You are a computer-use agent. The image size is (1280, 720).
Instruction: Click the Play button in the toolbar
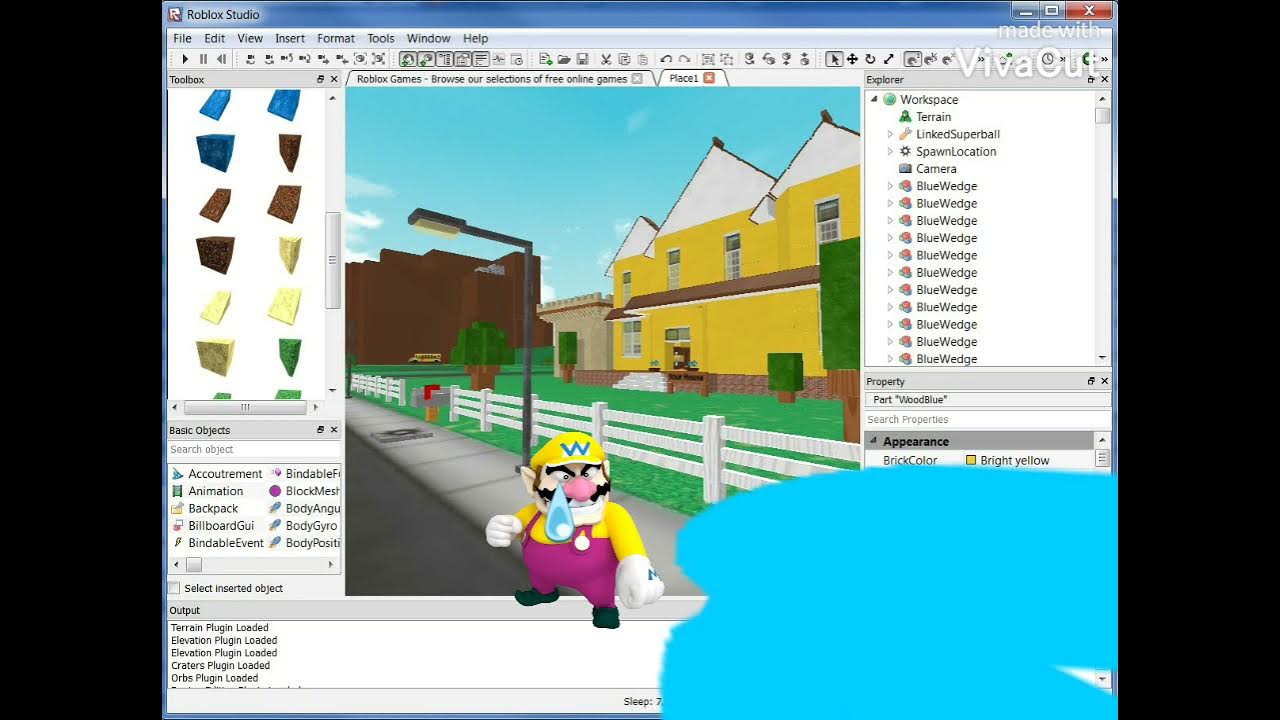point(185,59)
